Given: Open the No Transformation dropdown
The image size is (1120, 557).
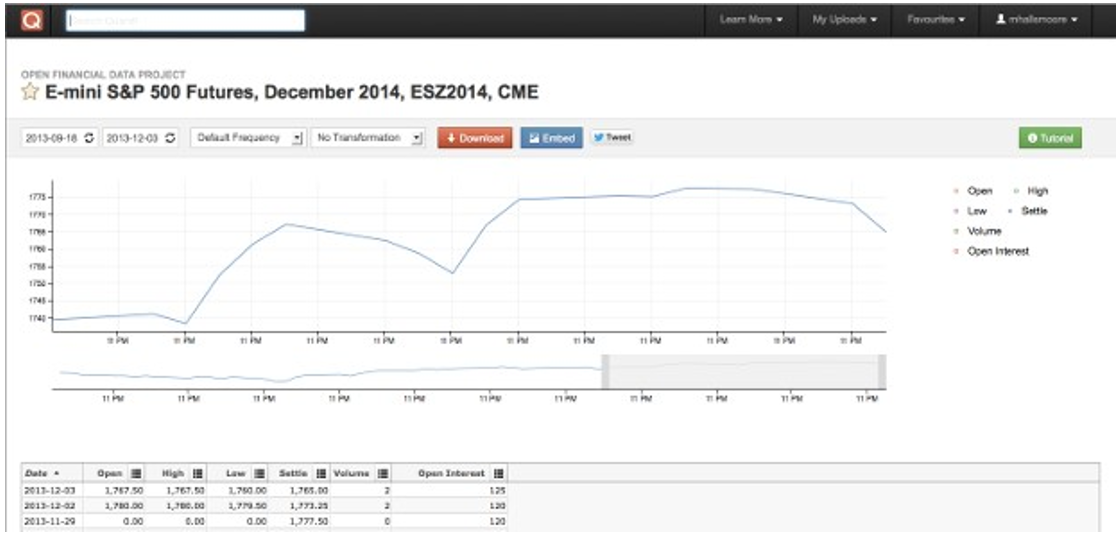Looking at the screenshot, I should point(368,138).
